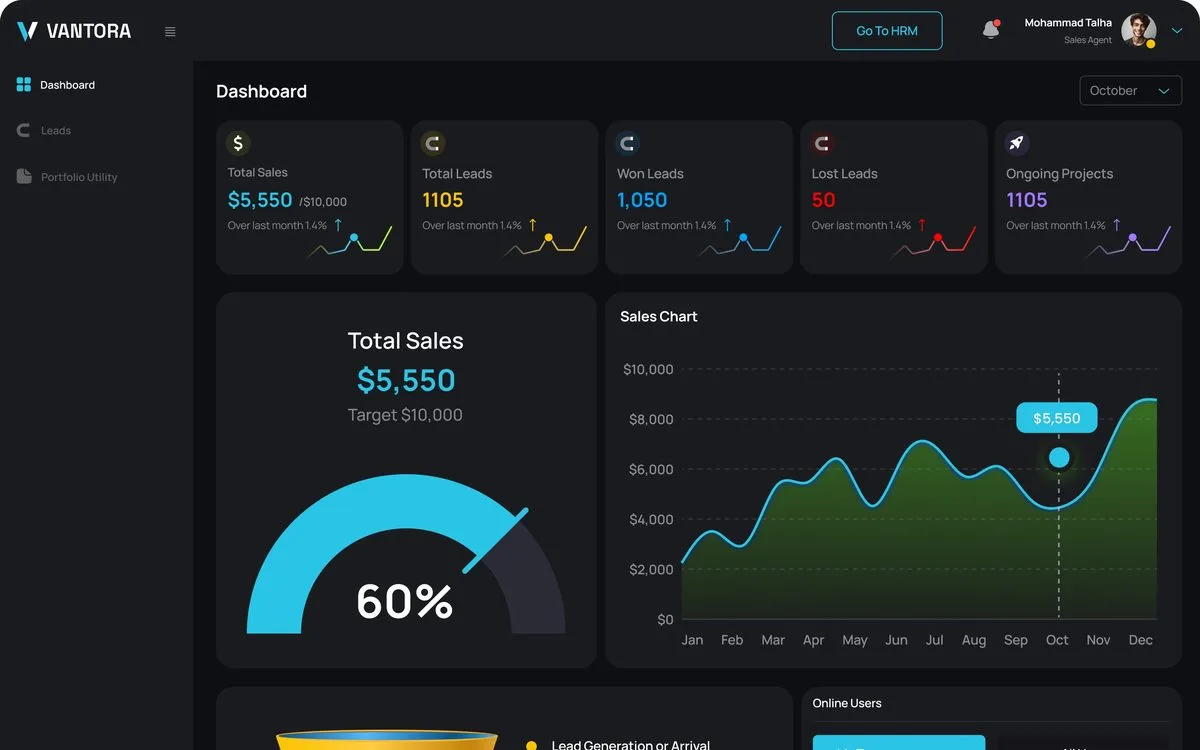Image resolution: width=1200 pixels, height=750 pixels.
Task: Select the Dec label on the chart axis
Action: [1140, 640]
